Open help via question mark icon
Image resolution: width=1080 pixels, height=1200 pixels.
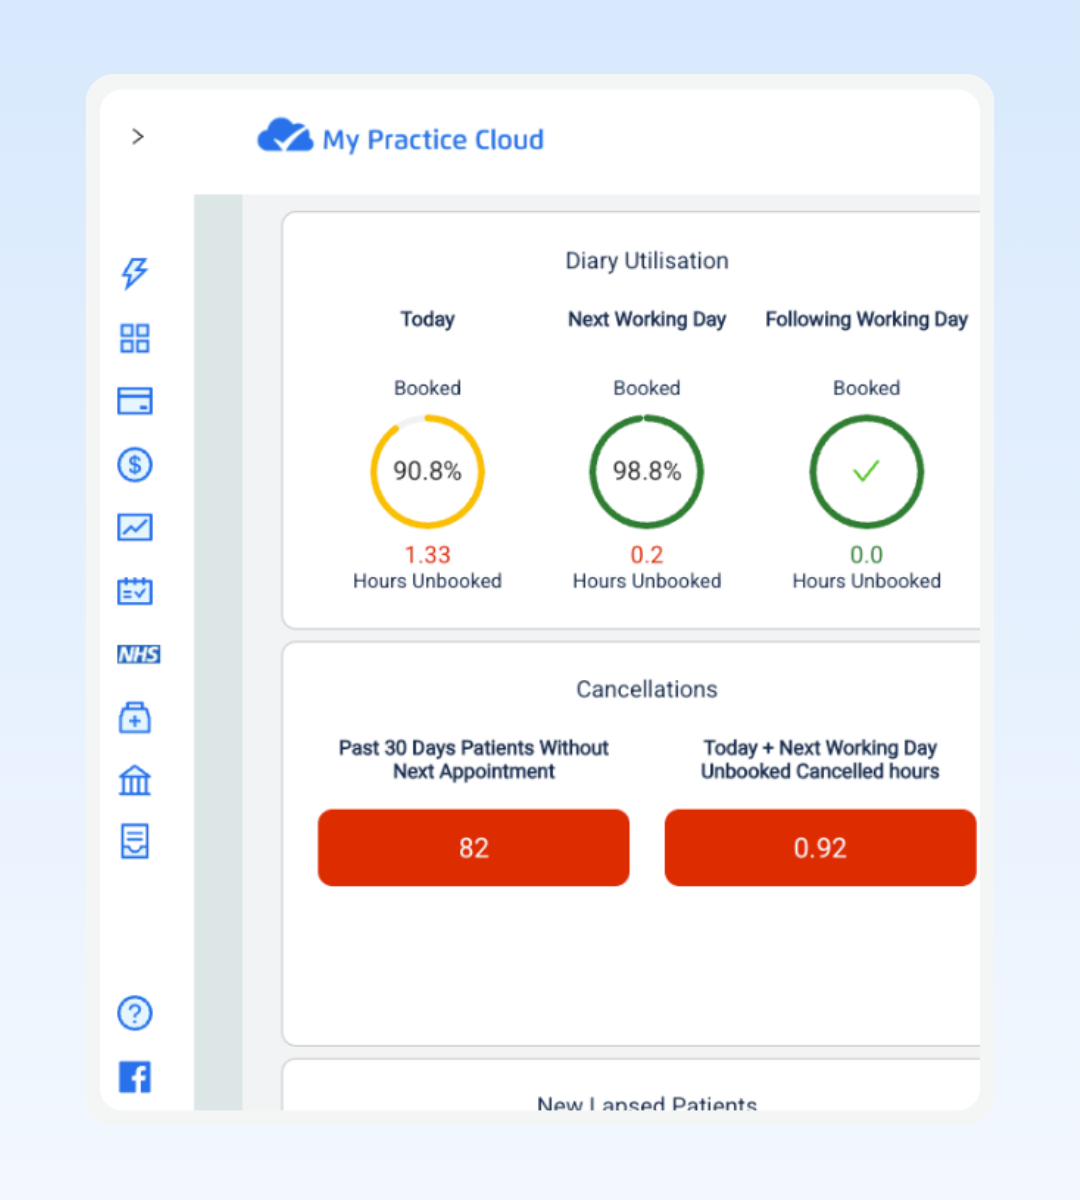(x=135, y=1013)
